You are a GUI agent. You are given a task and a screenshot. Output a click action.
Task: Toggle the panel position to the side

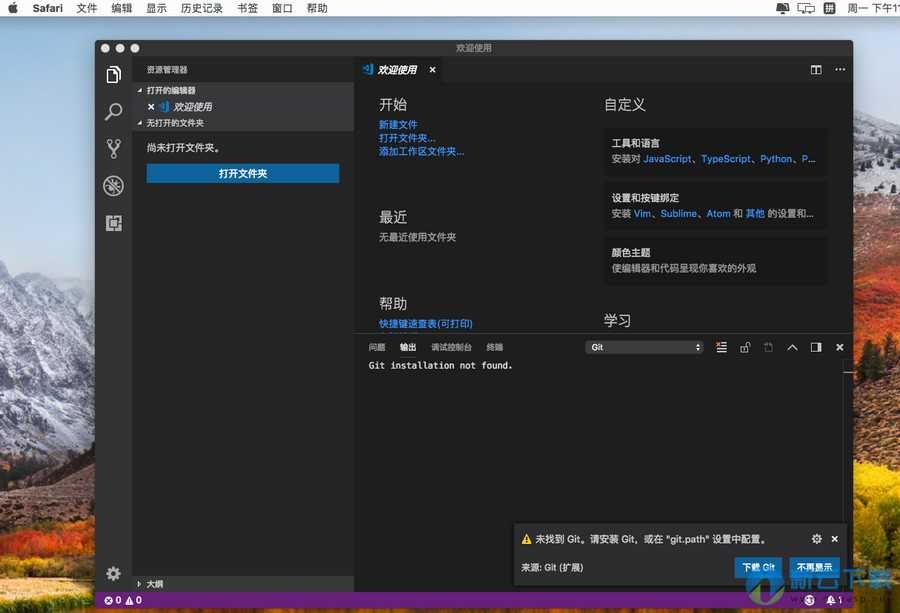816,347
